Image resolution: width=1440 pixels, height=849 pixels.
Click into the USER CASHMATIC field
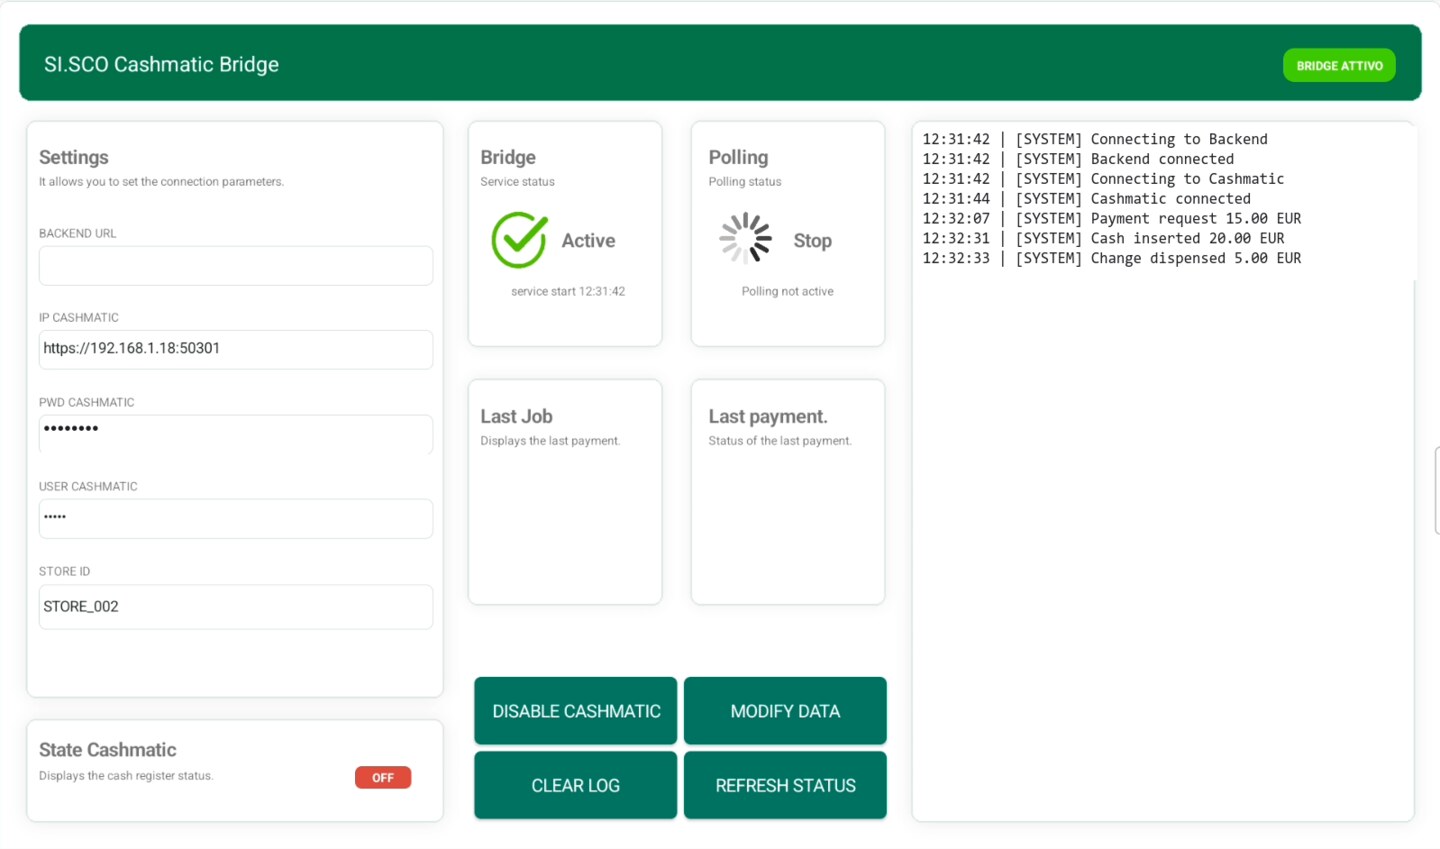coord(236,518)
